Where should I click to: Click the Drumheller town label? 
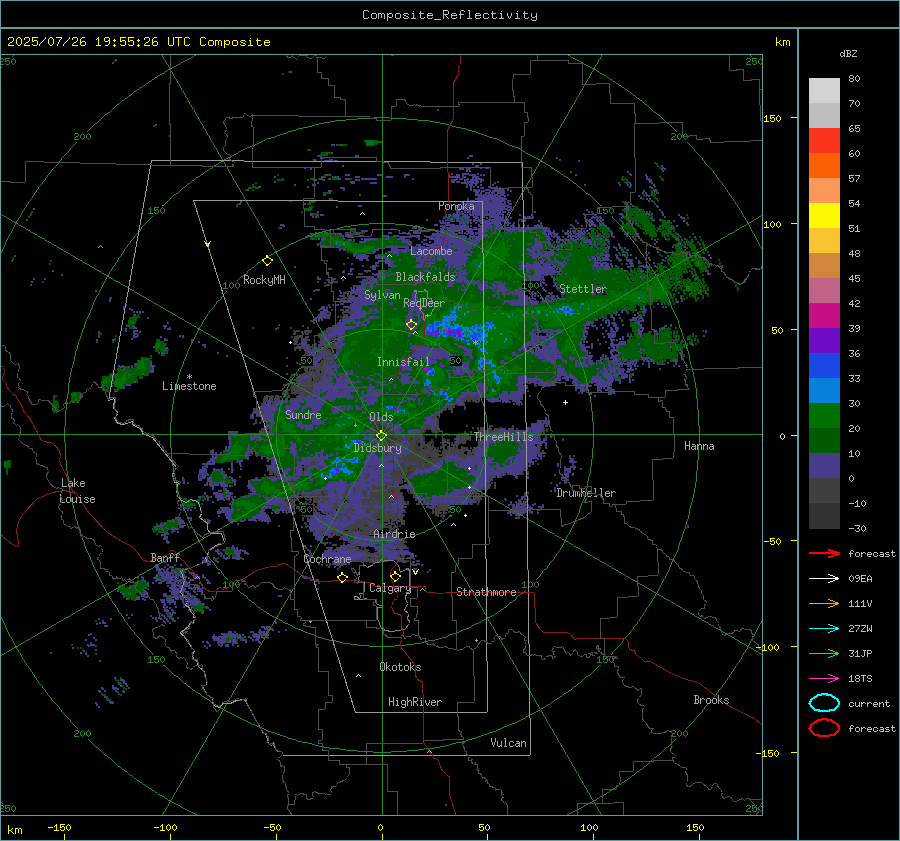click(586, 493)
